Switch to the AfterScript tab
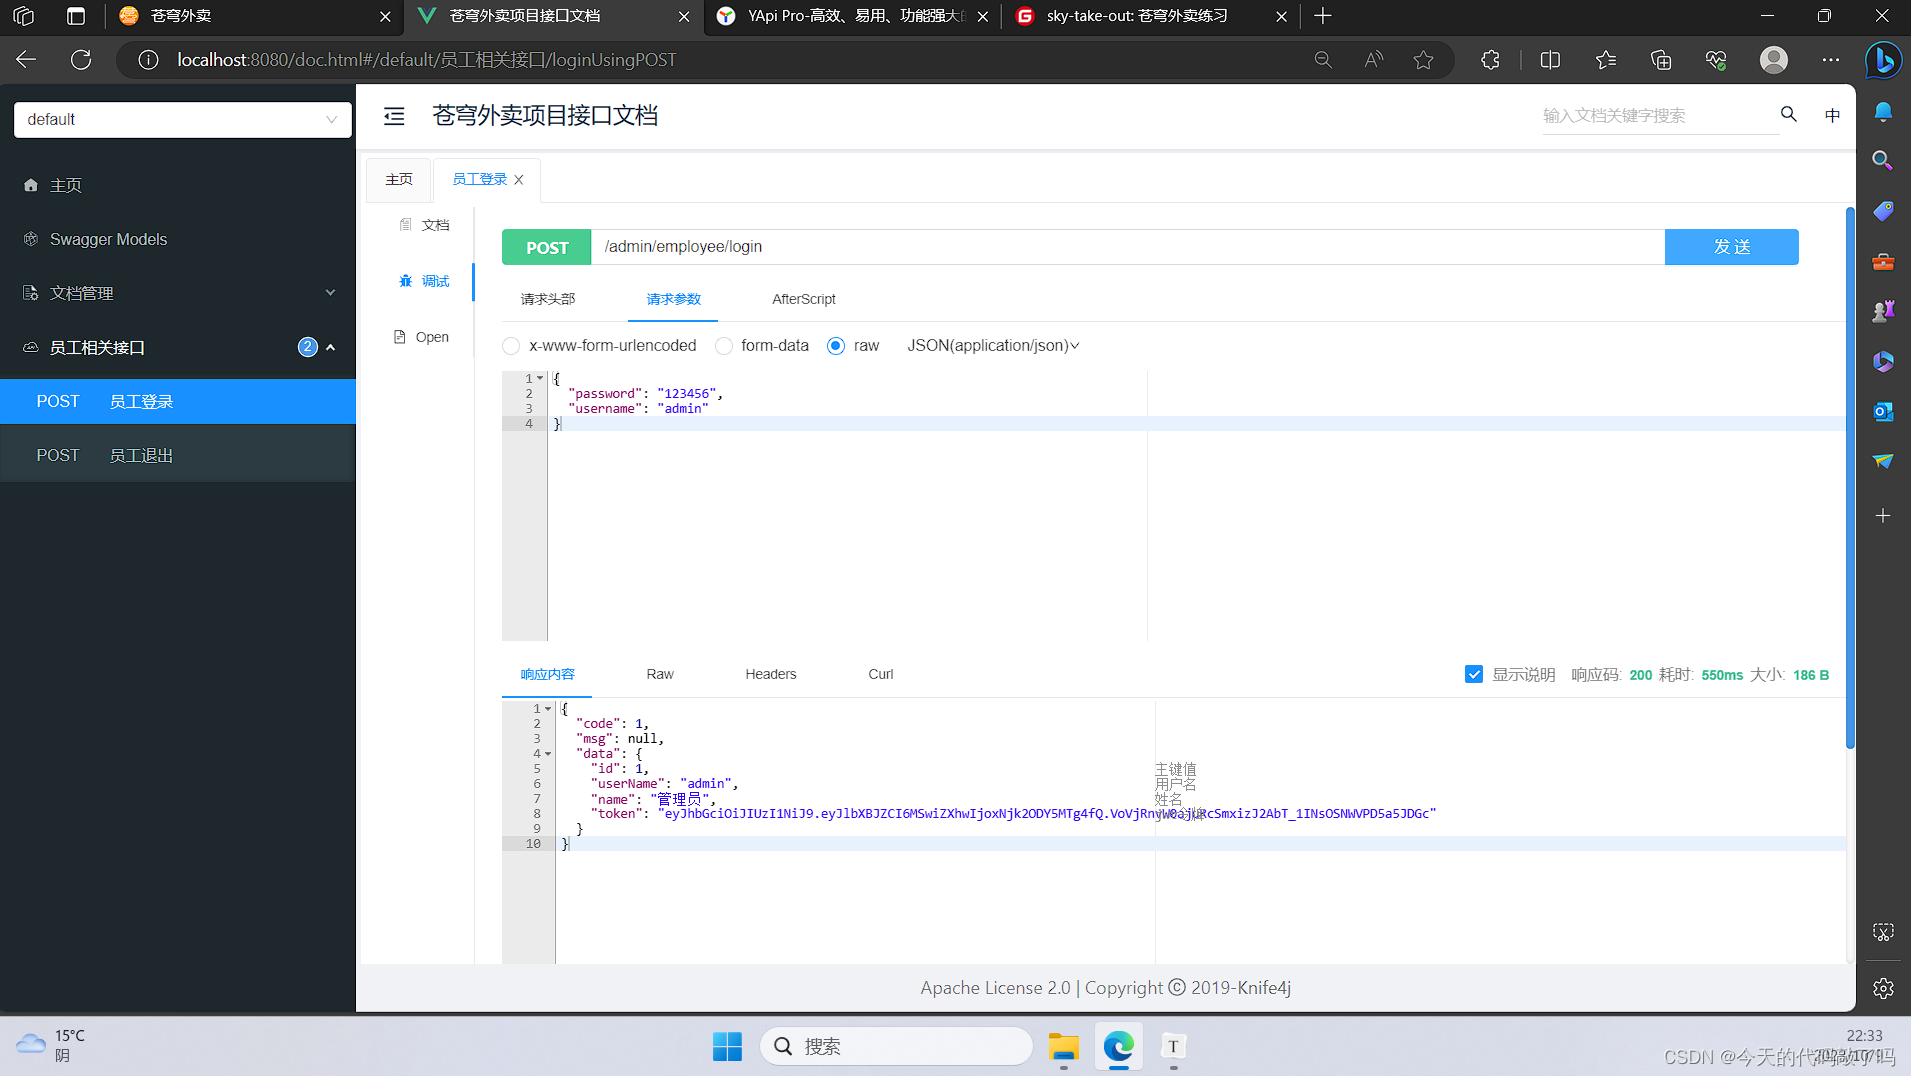This screenshot has width=1911, height=1076. coord(803,299)
